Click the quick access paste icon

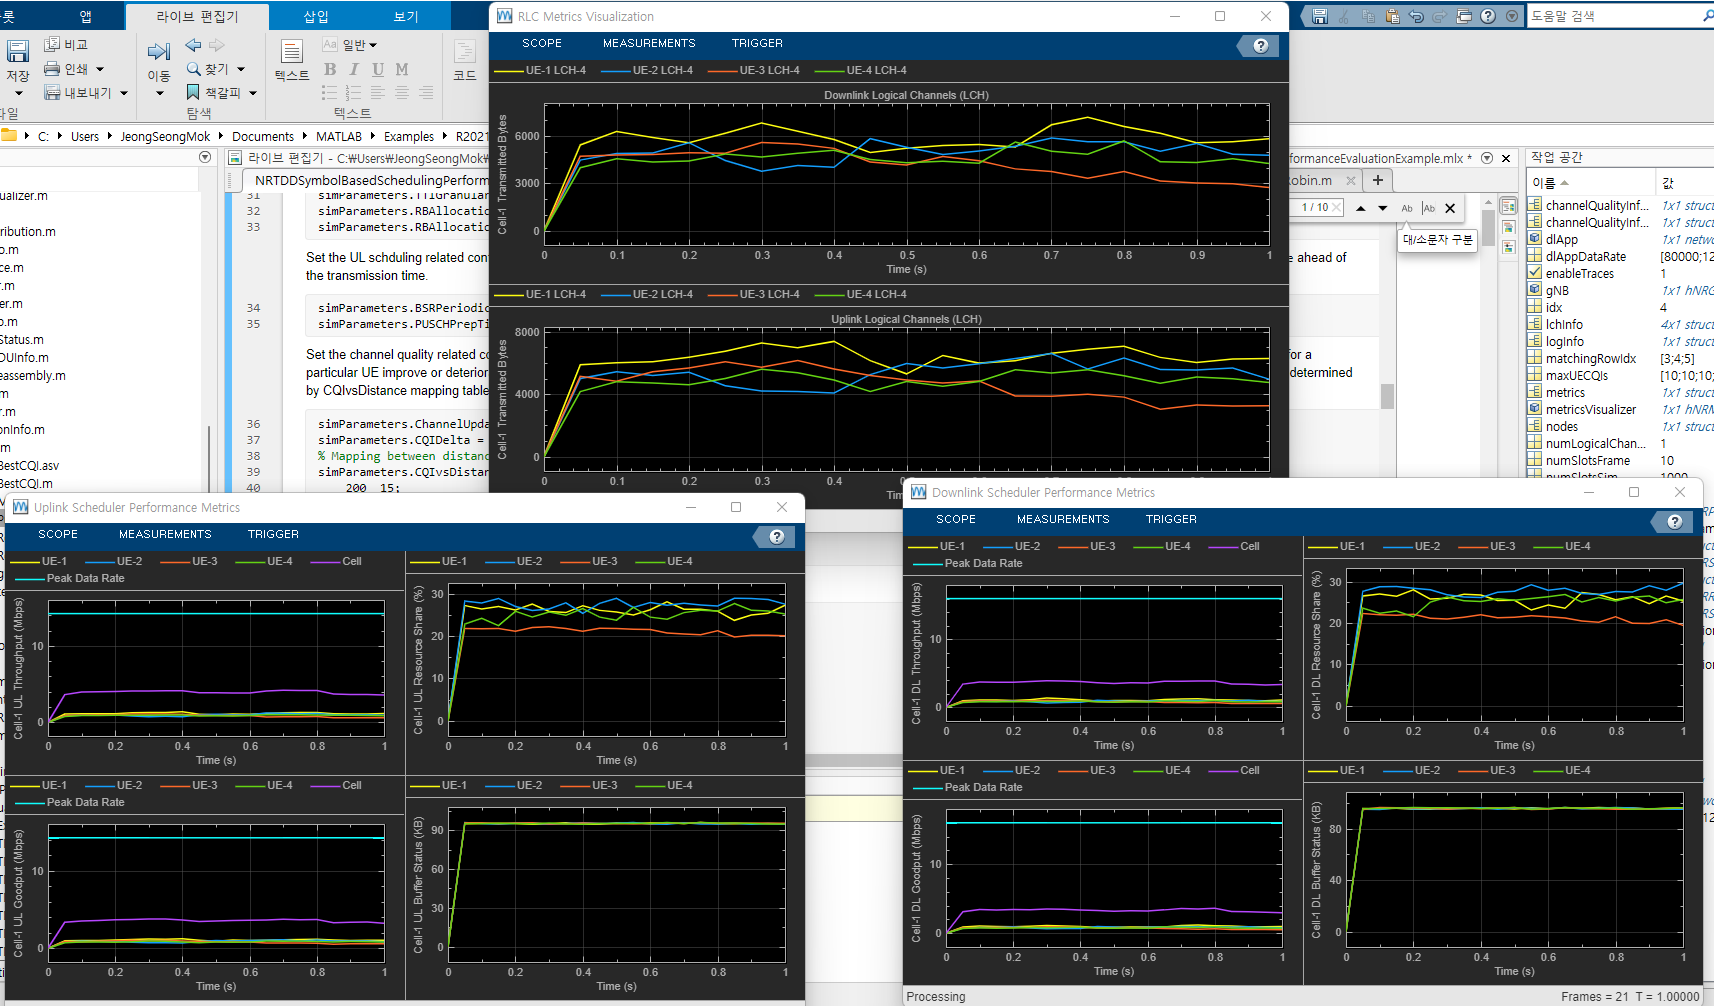1392,16
